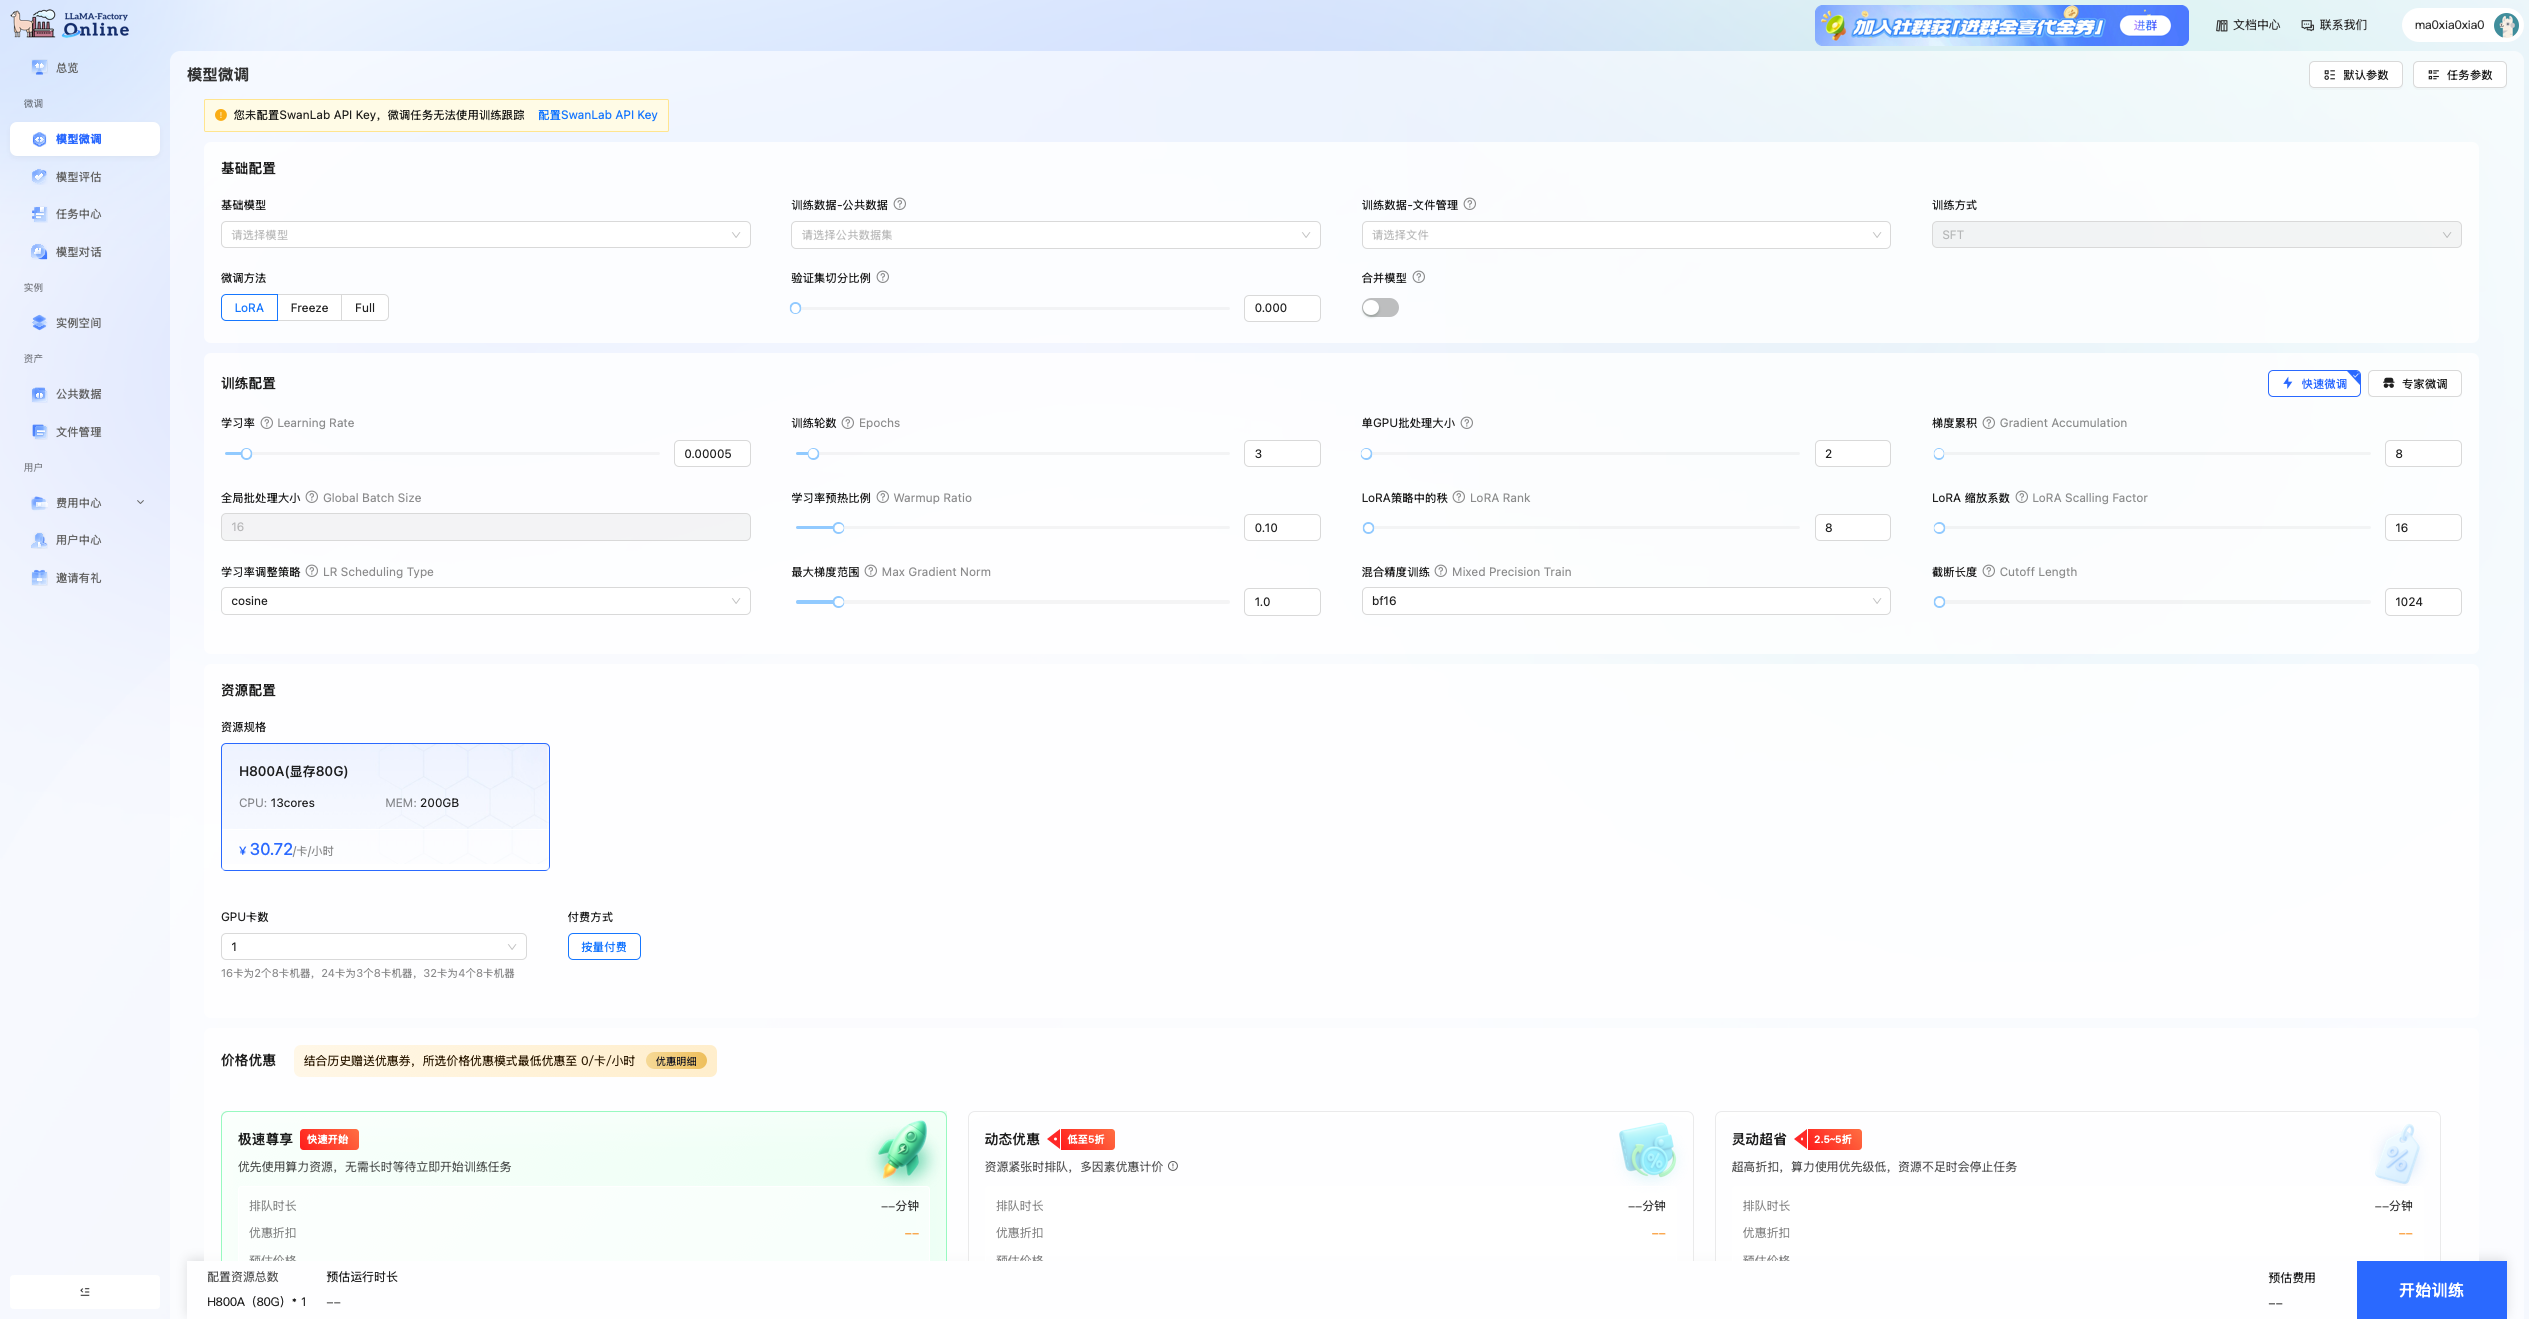2529x1319 pixels.
Task: Open 实例空间 in the sidebar
Action: (x=78, y=323)
